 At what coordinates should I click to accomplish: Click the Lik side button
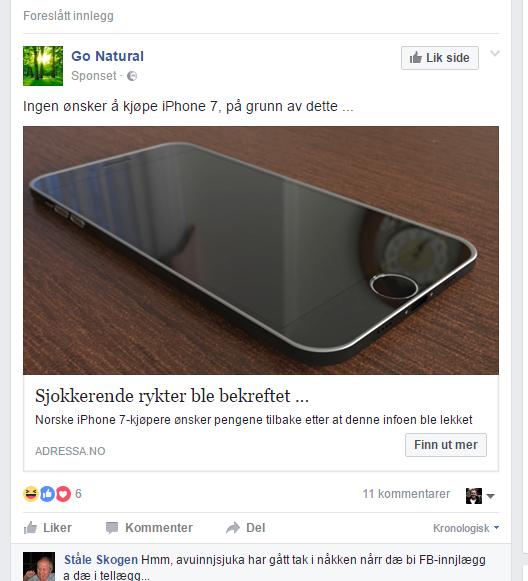click(x=440, y=58)
